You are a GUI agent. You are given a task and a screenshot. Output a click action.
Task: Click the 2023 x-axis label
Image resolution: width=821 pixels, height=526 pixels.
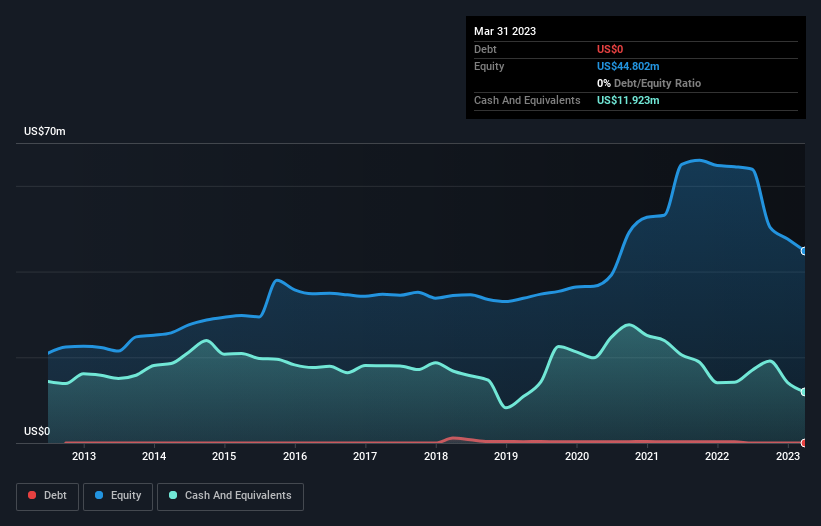(x=787, y=456)
